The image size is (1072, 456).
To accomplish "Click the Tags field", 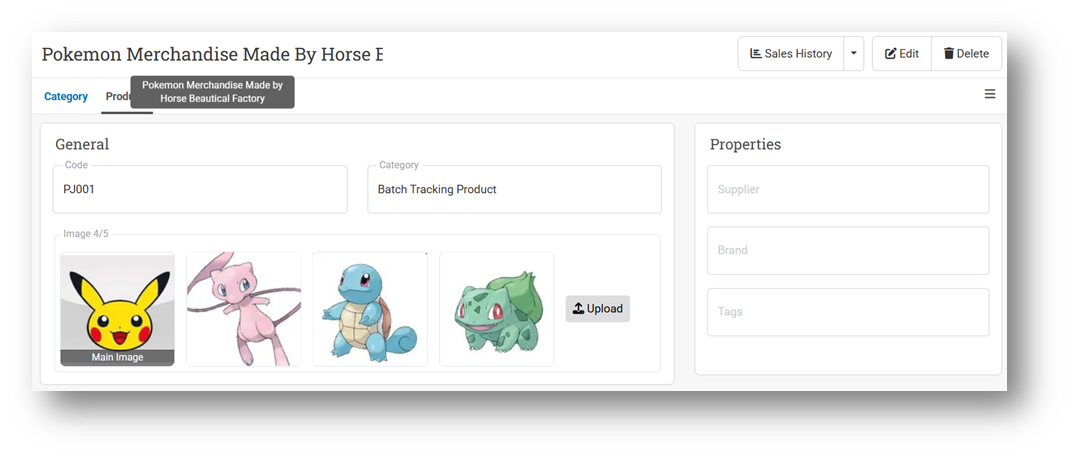I will (x=848, y=312).
